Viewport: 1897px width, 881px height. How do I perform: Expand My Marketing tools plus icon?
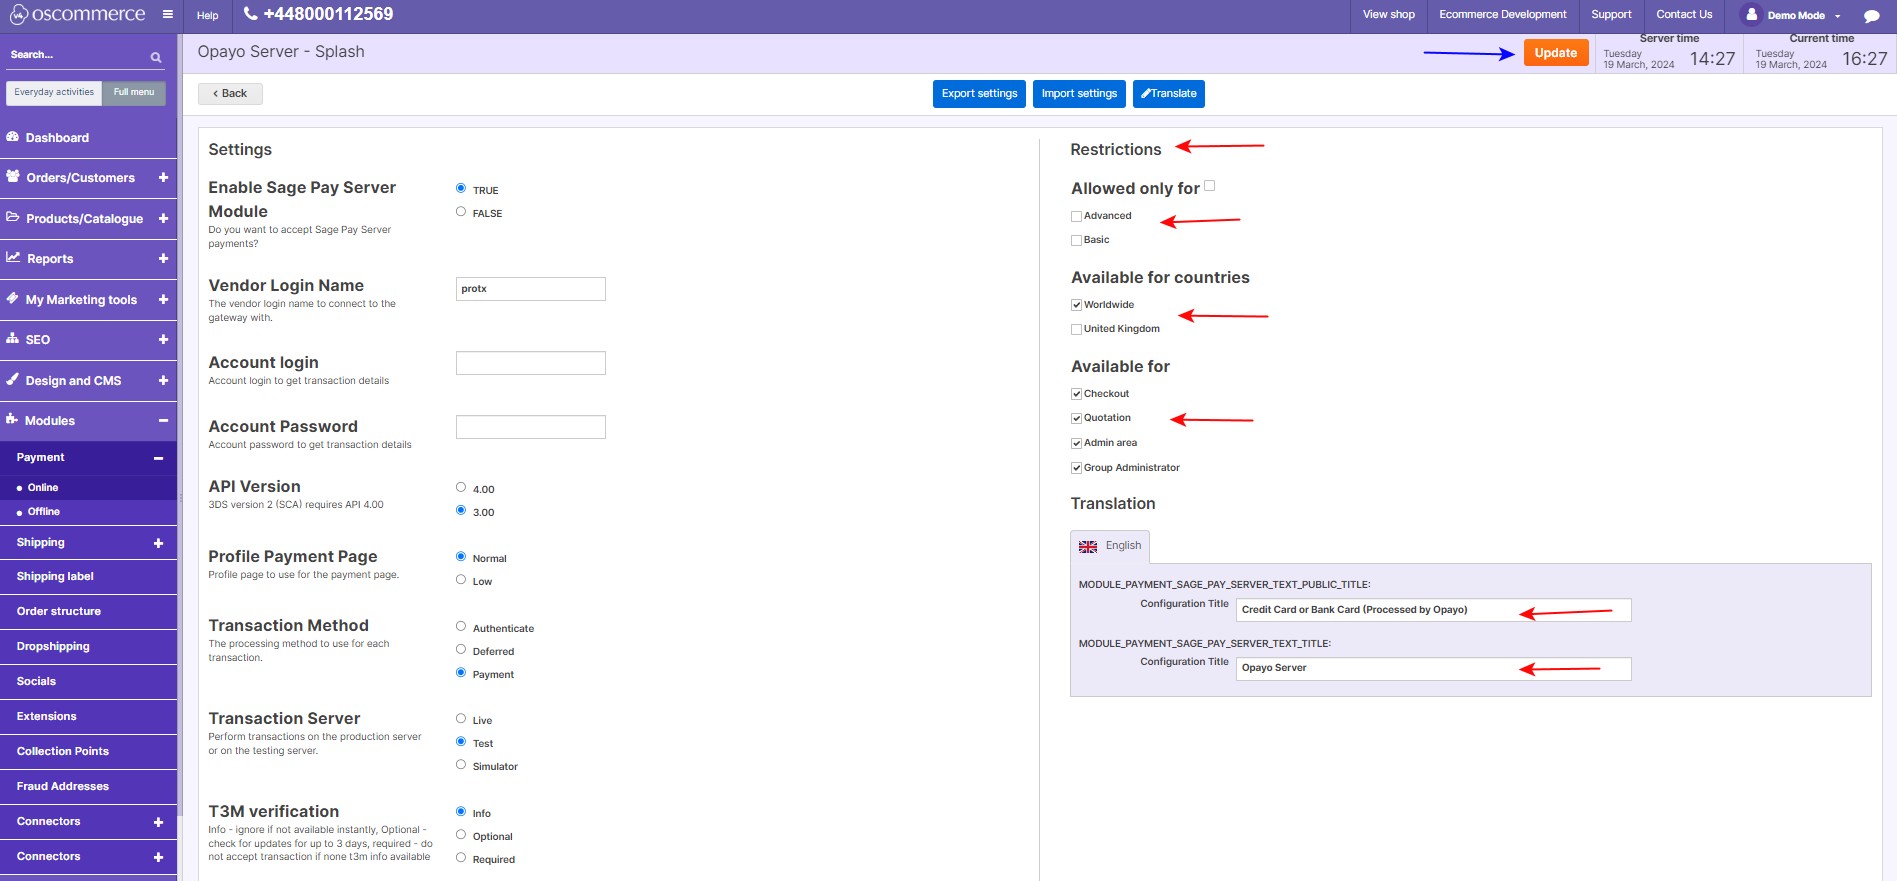point(163,299)
